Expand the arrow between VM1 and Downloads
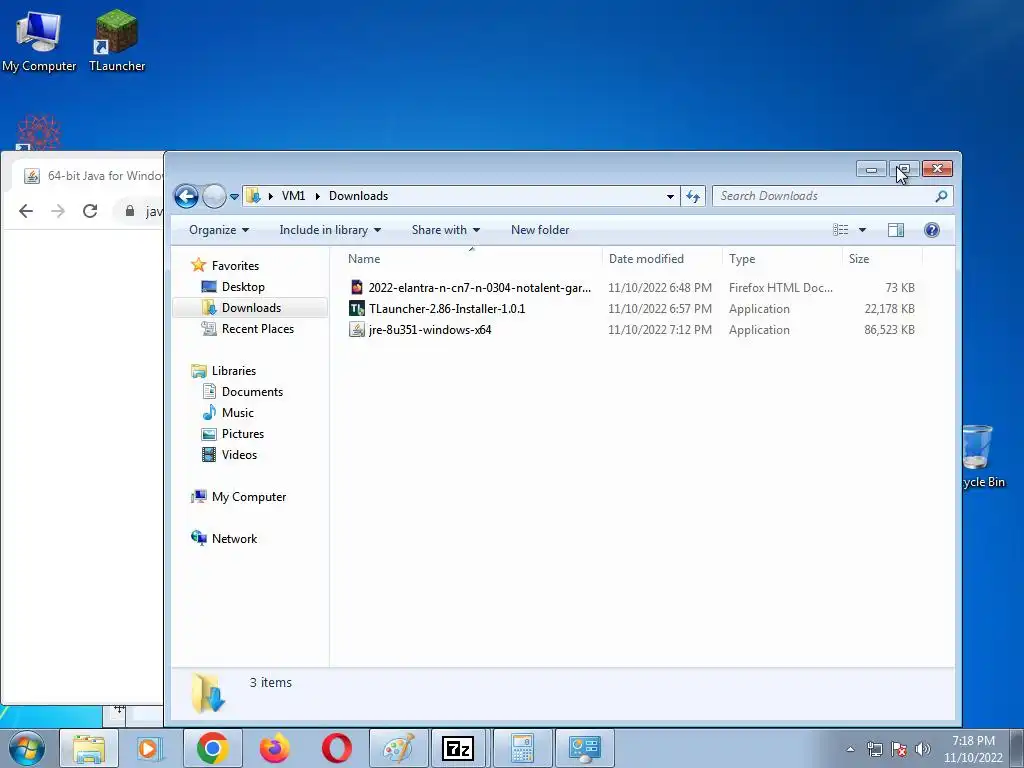Screen dimensions: 1024x768 [317, 196]
